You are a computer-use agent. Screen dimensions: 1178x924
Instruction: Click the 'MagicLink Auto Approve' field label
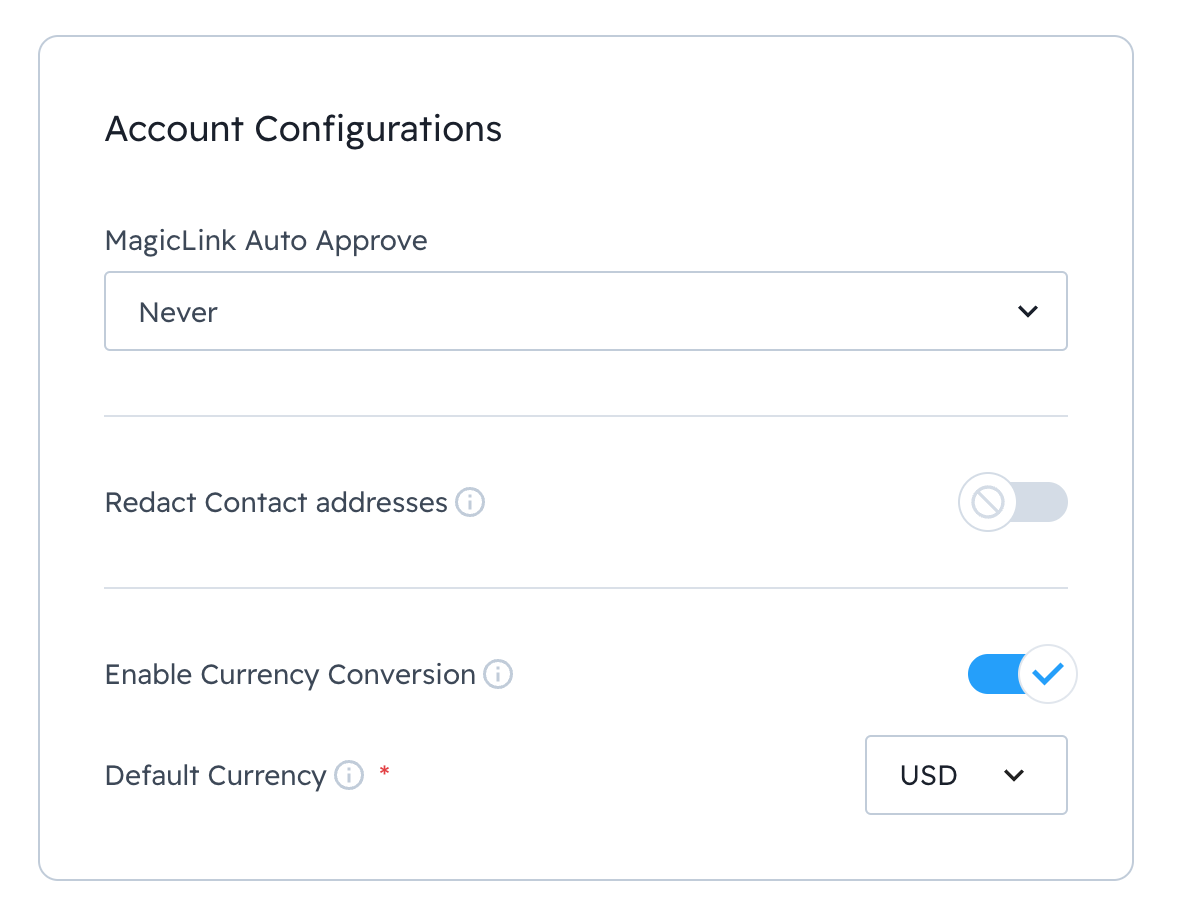coord(266,241)
